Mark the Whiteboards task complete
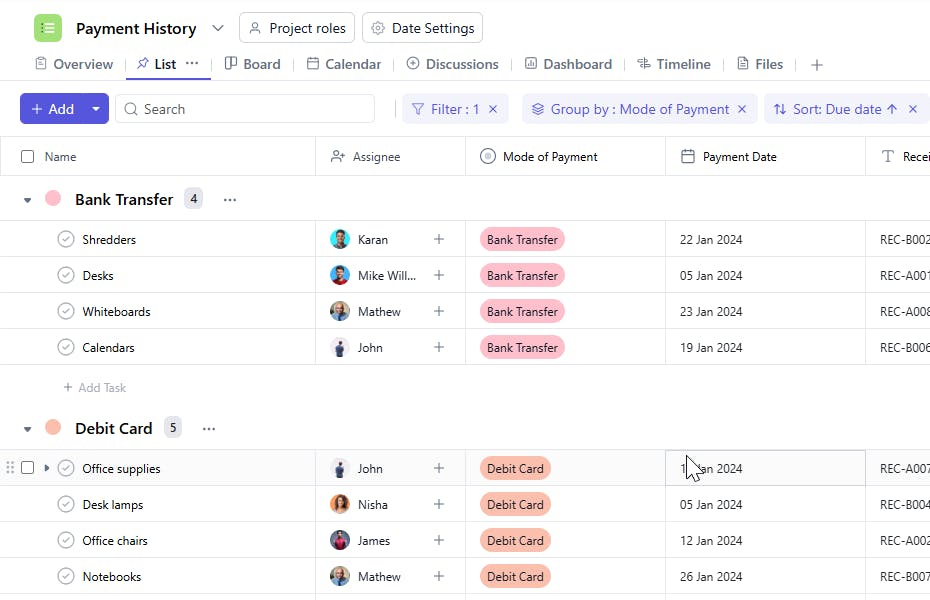 (66, 312)
